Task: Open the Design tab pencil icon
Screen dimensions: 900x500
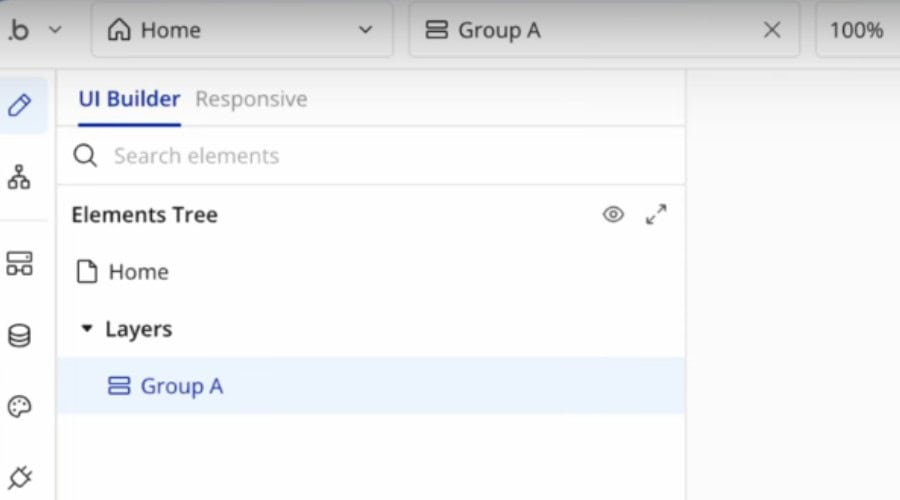Action: tap(20, 105)
